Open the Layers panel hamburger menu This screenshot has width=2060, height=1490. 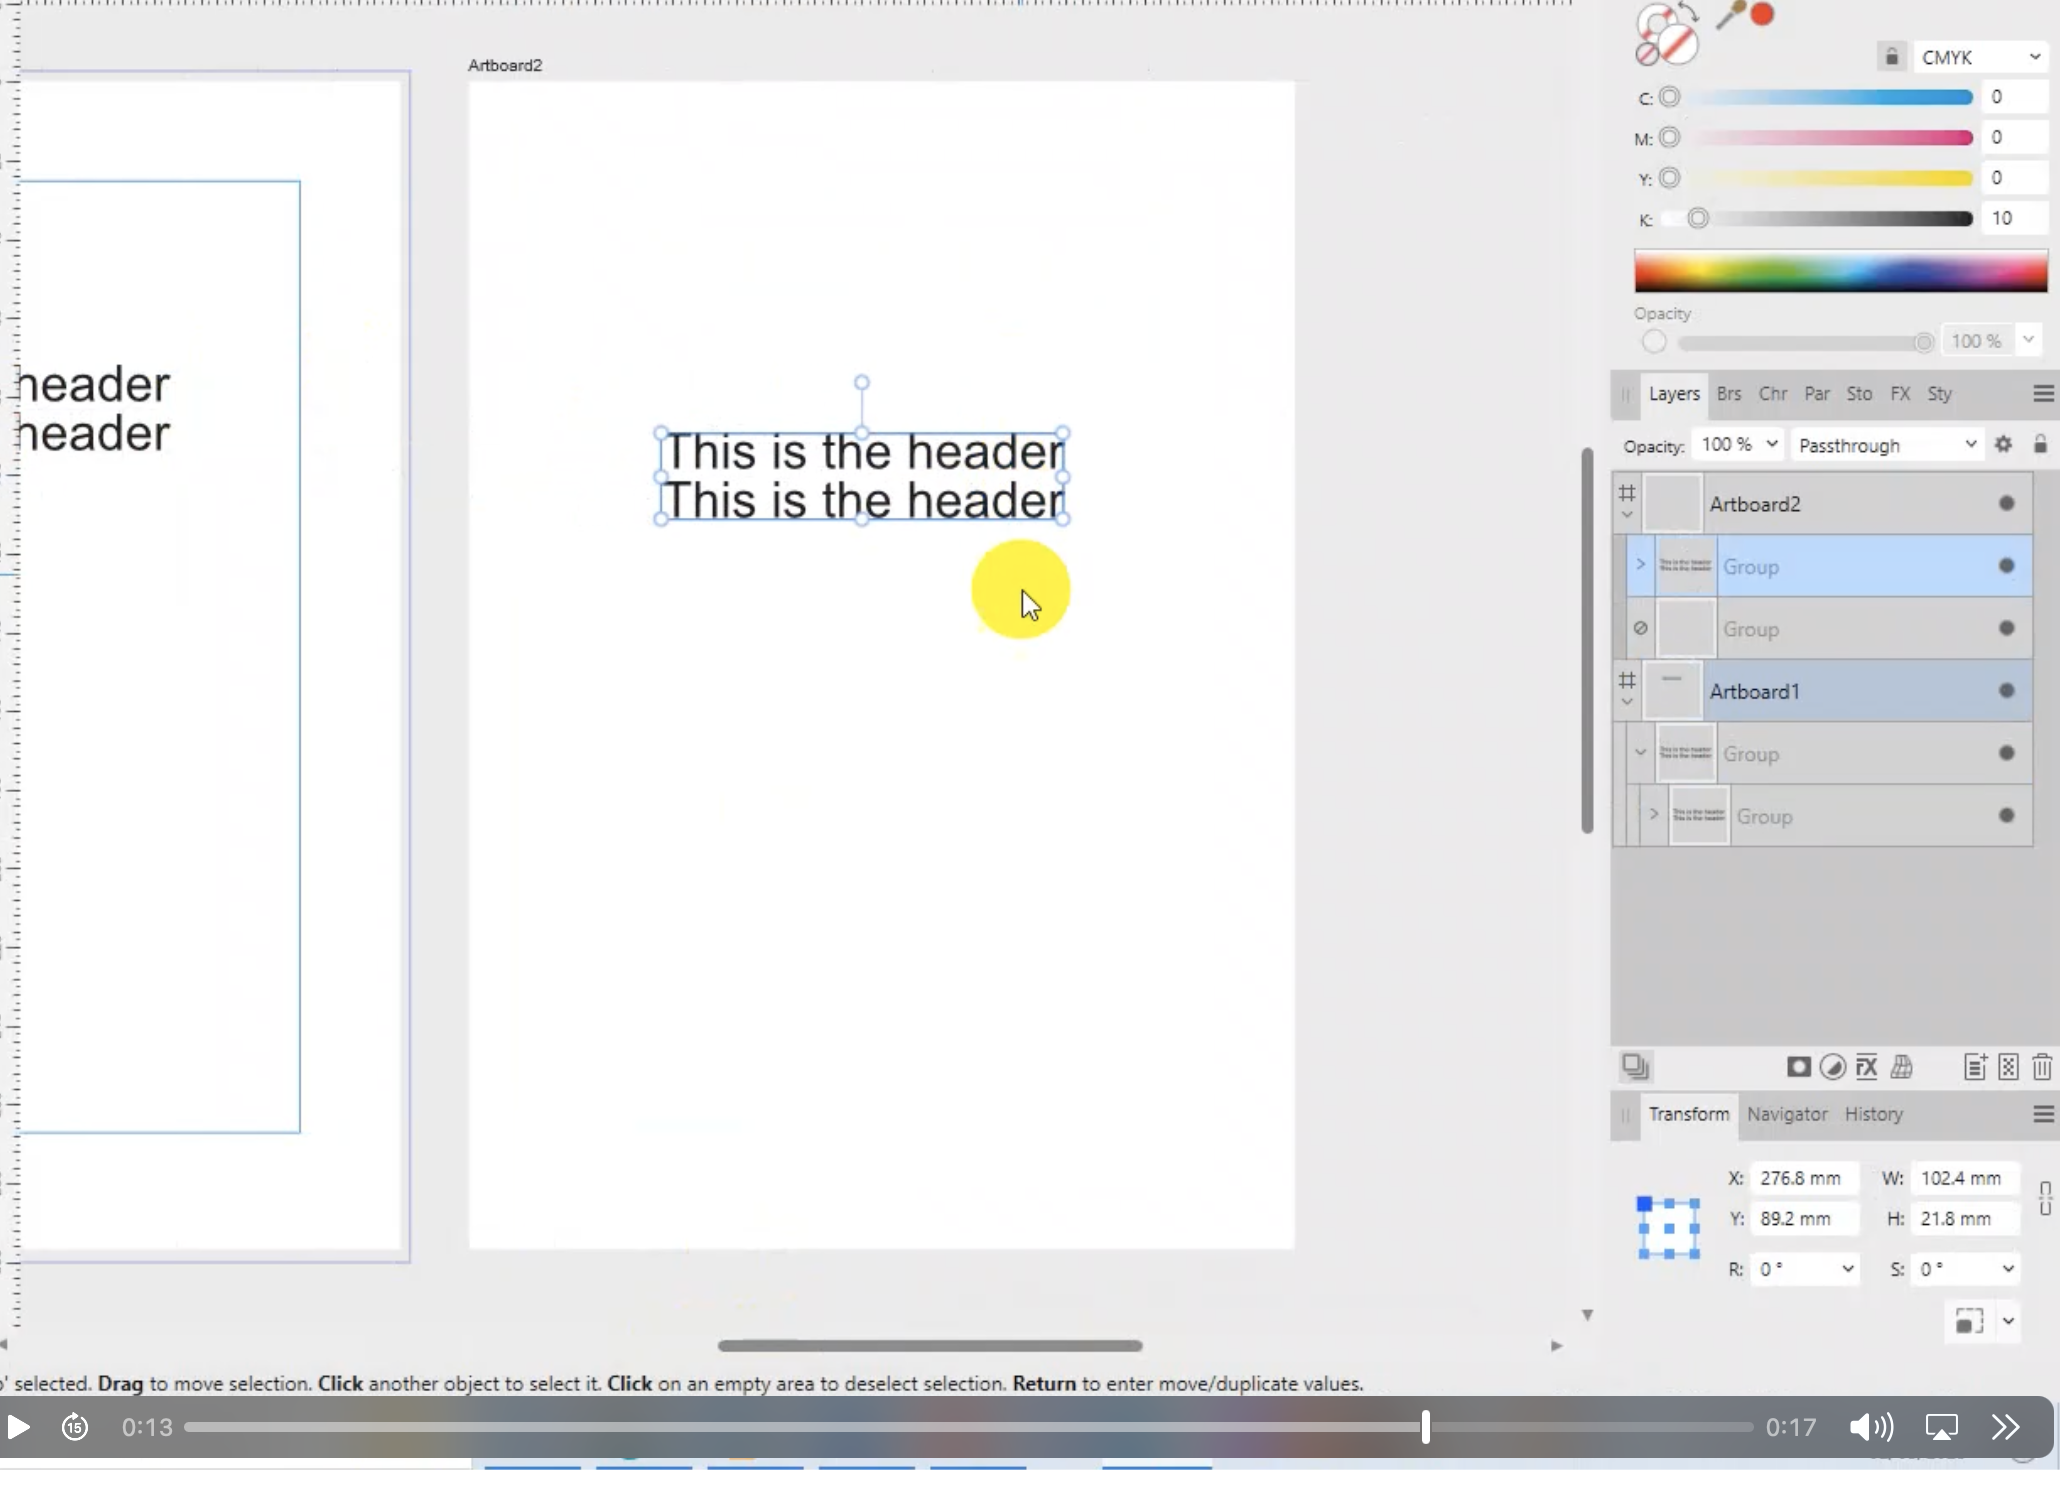tap(2043, 394)
